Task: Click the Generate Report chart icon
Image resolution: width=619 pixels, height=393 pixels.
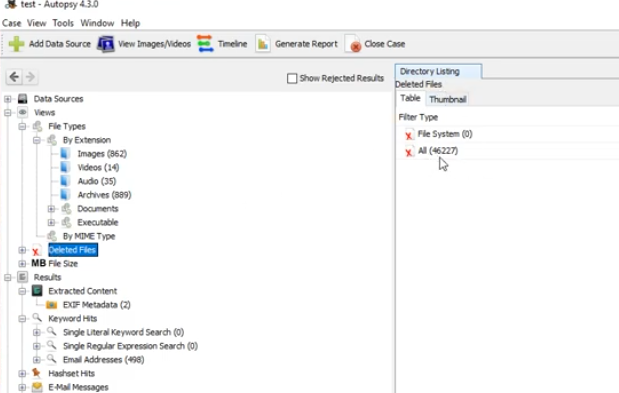Action: (263, 44)
